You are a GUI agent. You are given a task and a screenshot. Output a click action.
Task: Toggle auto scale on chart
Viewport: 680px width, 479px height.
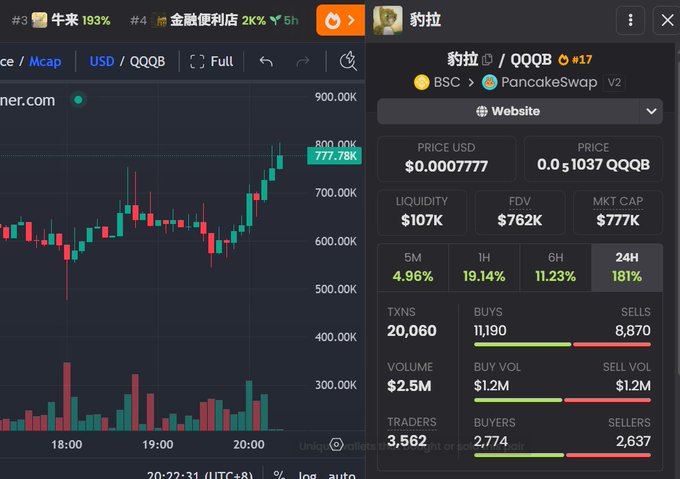342,475
